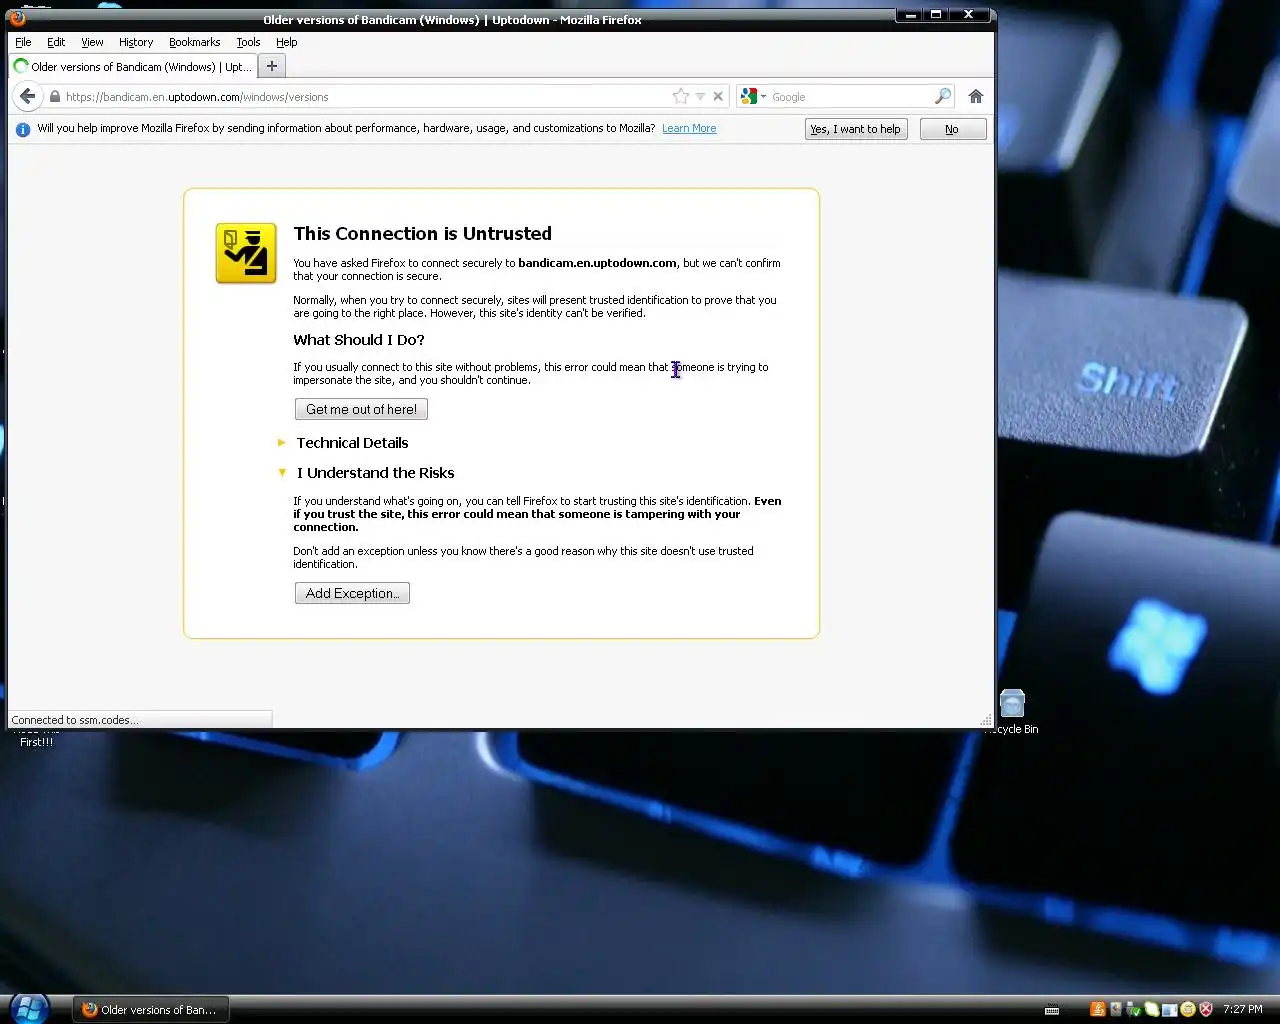Click the yellow untrusted connection warning icon
Screen dimensions: 1280x1024
[x=246, y=253]
